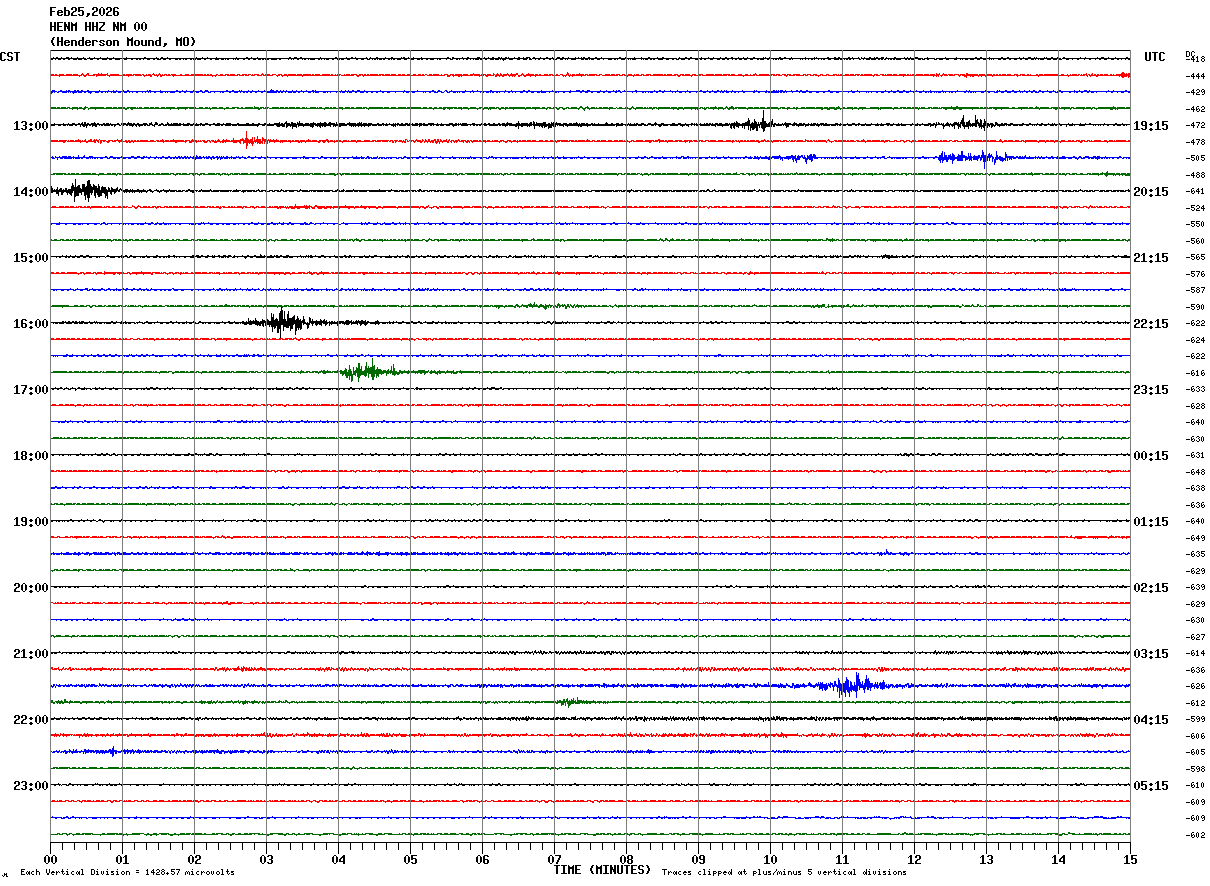The width and height of the screenshot is (1210, 886).
Task: Click the 15 minute tick on the x-axis
Action: [x=1130, y=860]
